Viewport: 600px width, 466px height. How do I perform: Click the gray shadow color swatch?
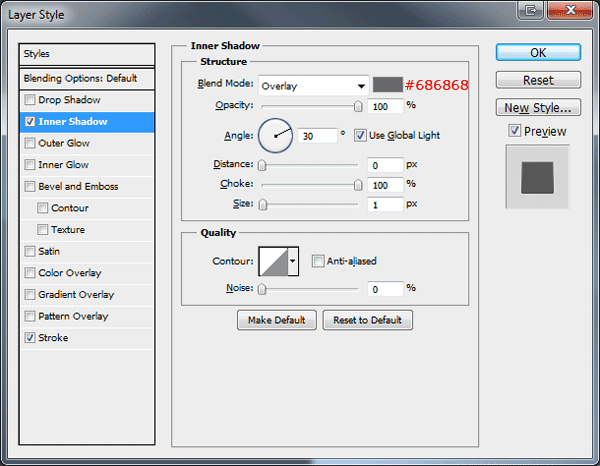388,85
